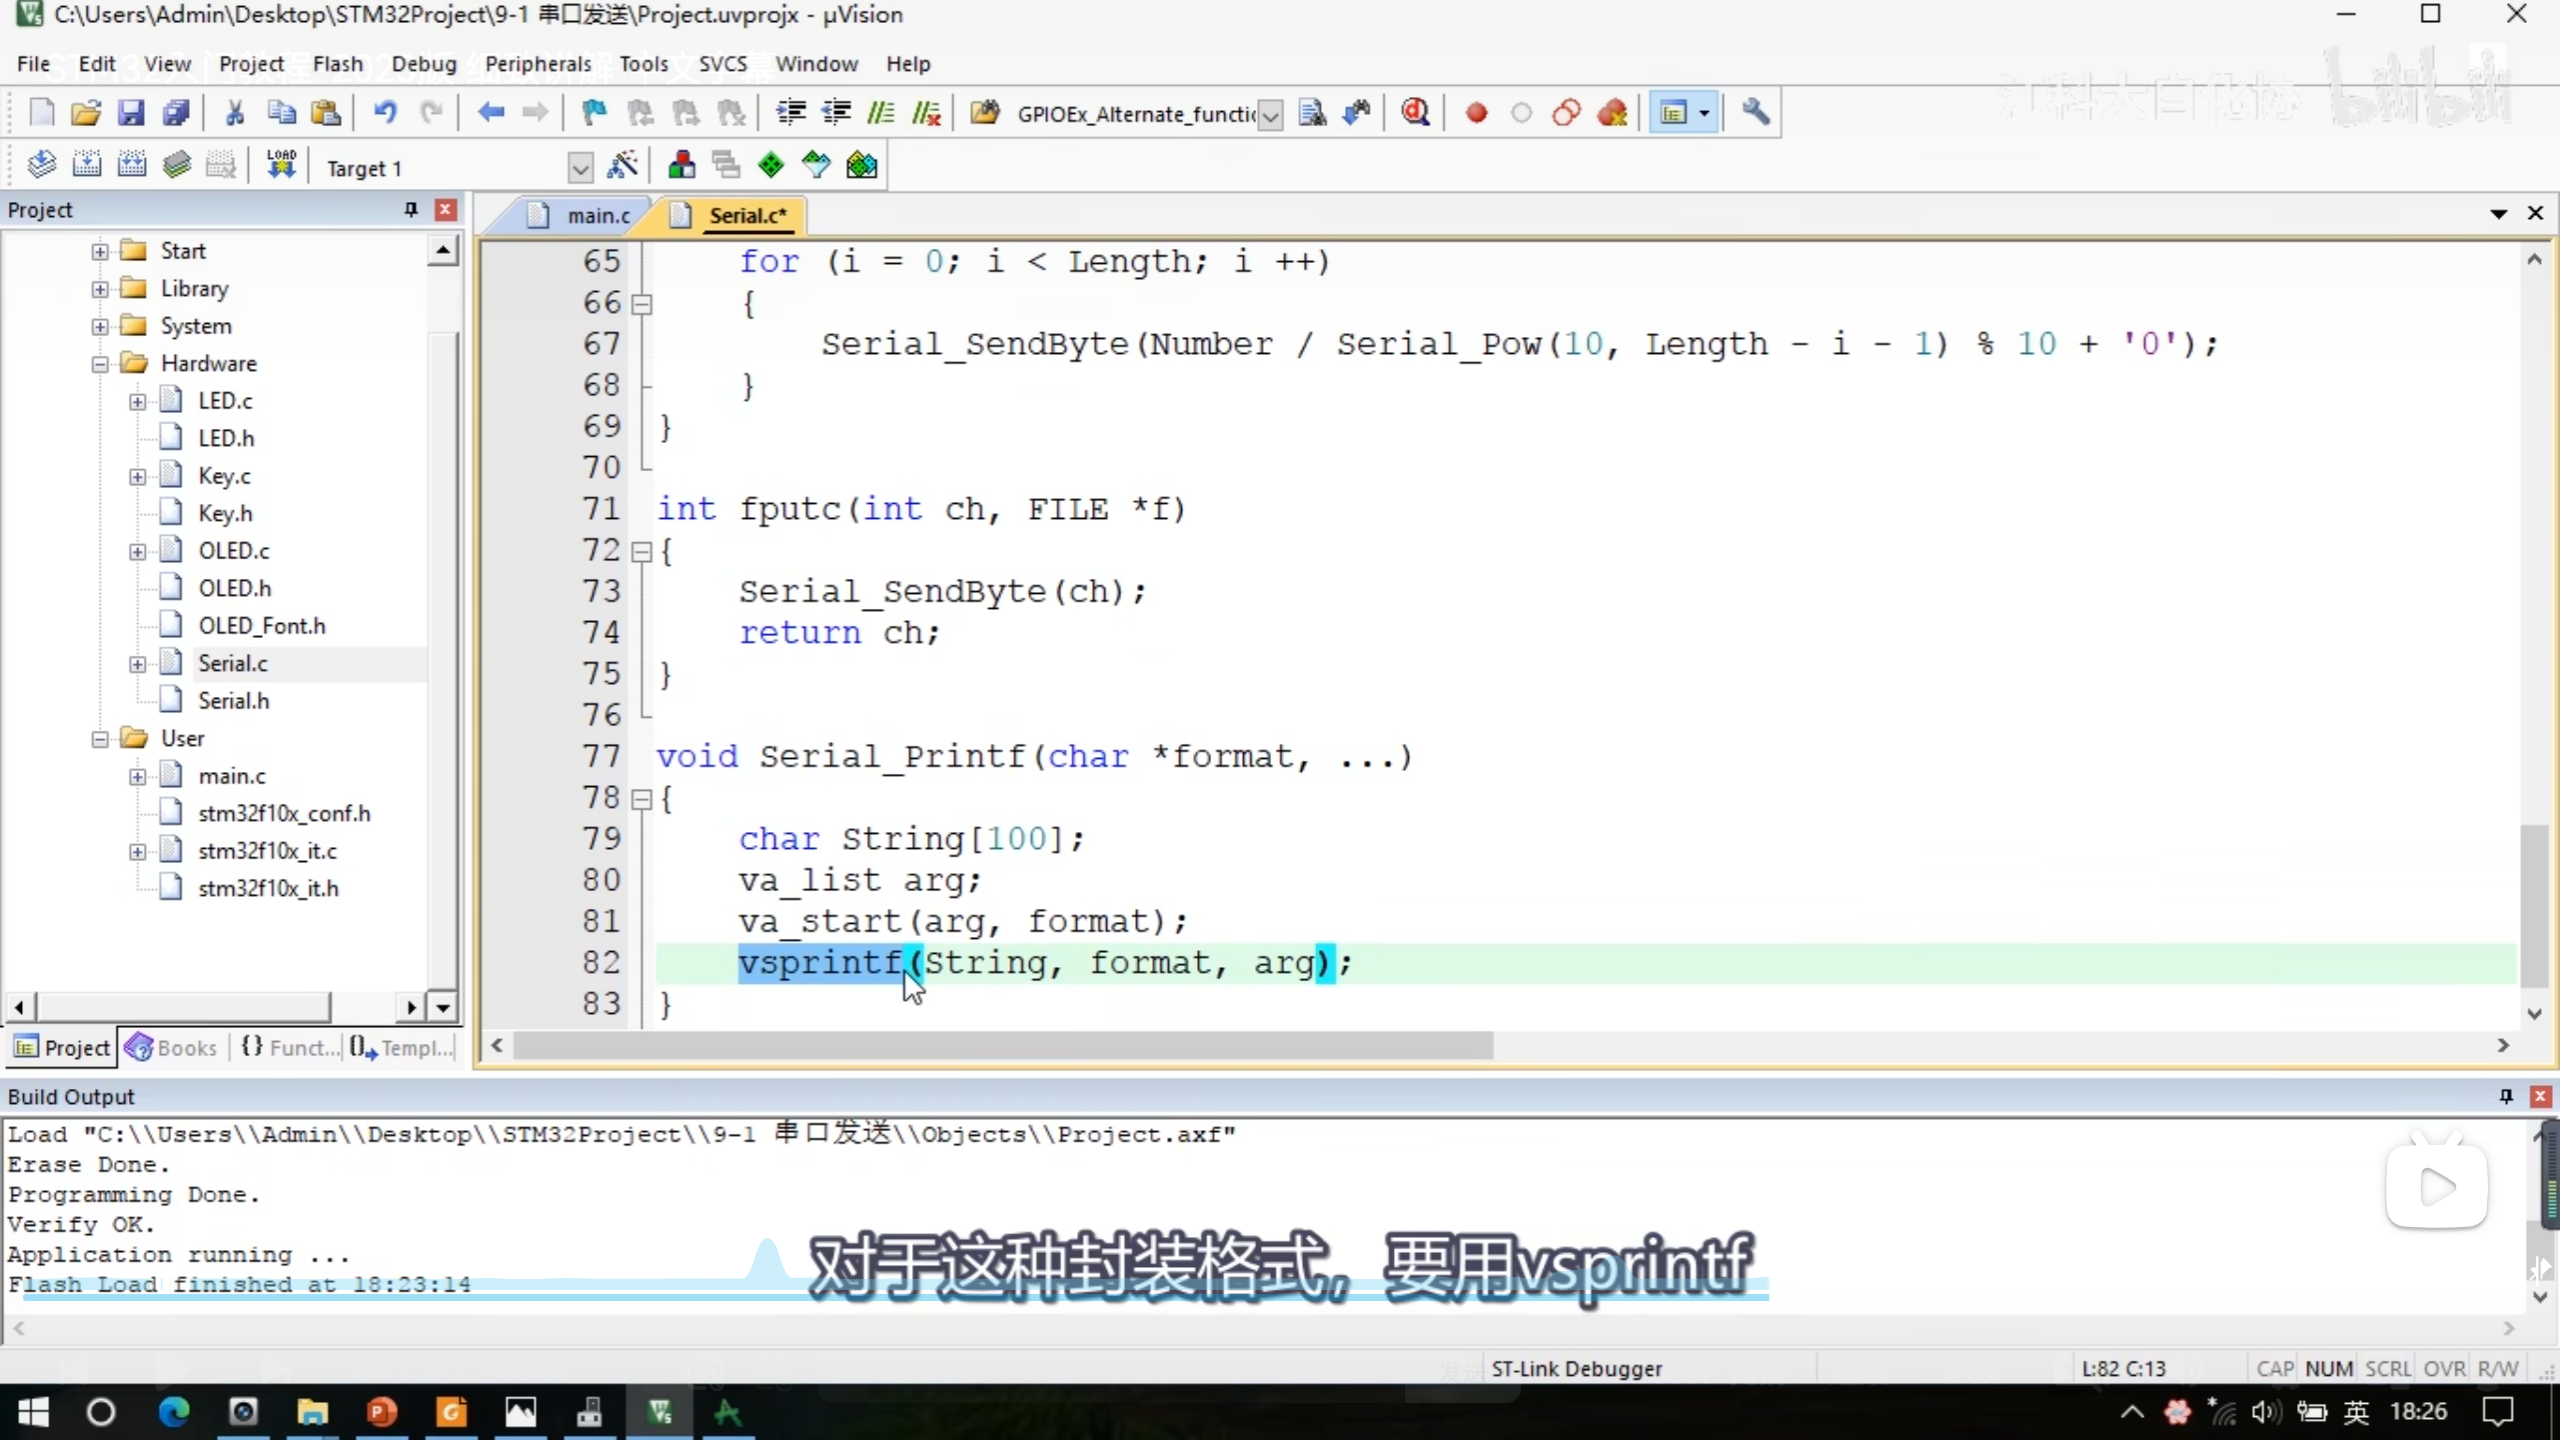Screen dimensions: 2560x1440
Task: Expand the Library folder in the project tree
Action: pos(100,289)
